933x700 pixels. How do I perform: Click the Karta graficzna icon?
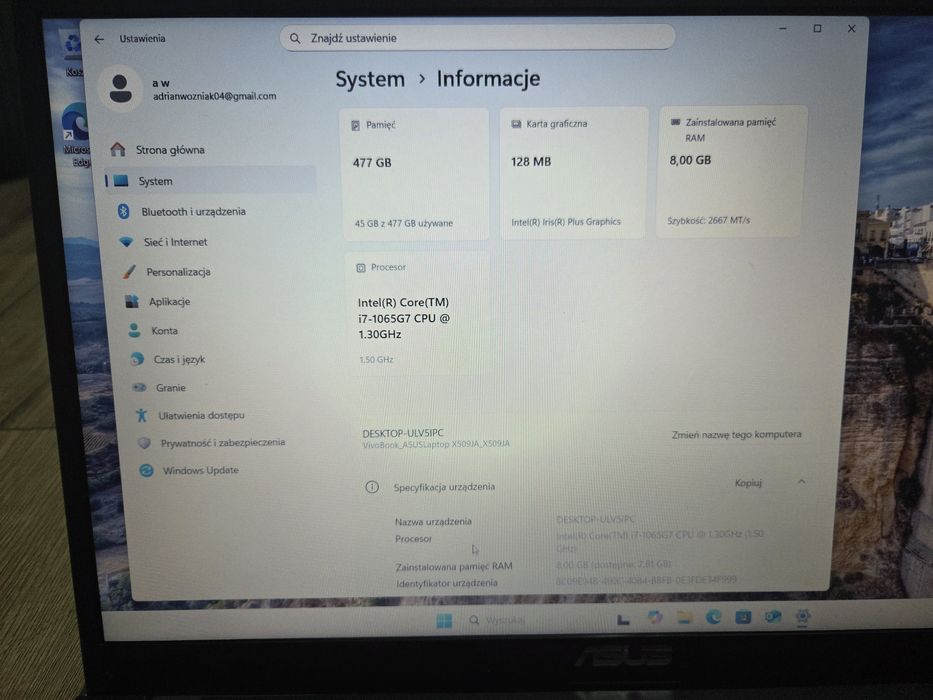coord(516,124)
